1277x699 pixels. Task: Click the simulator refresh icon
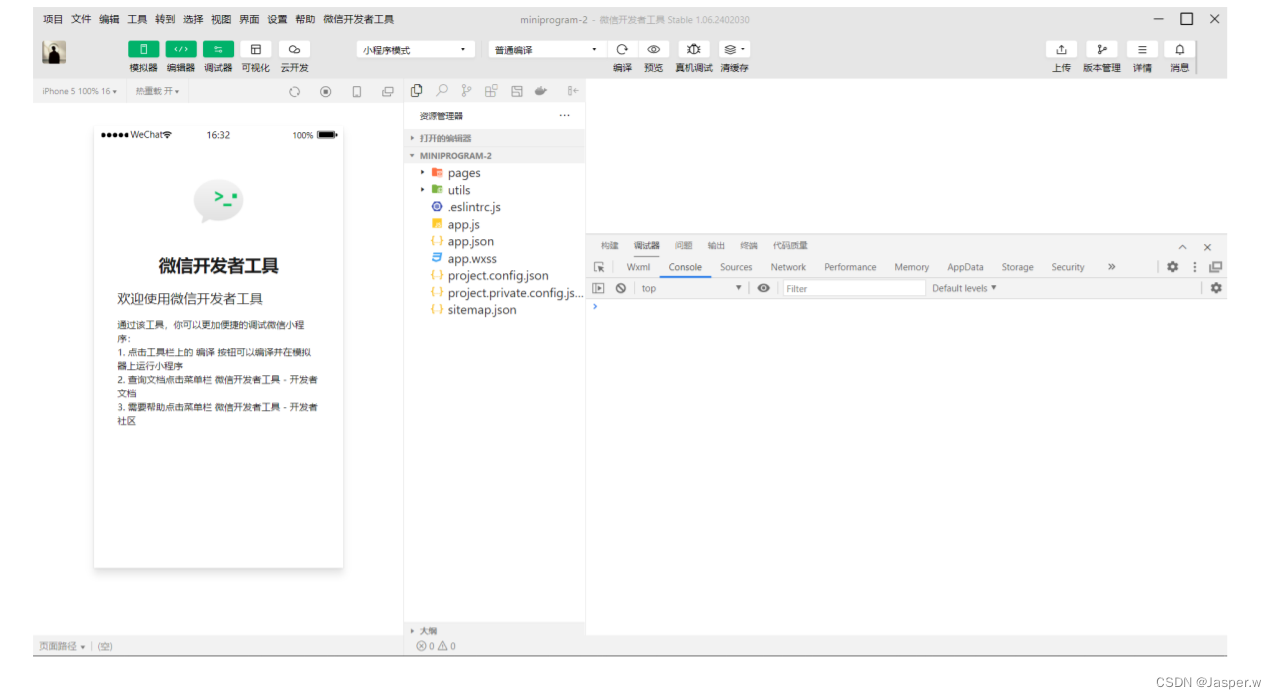point(295,92)
